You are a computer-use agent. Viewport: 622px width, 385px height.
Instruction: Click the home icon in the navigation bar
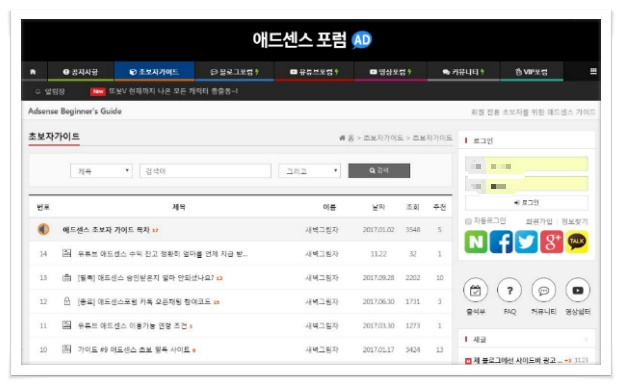point(33,72)
